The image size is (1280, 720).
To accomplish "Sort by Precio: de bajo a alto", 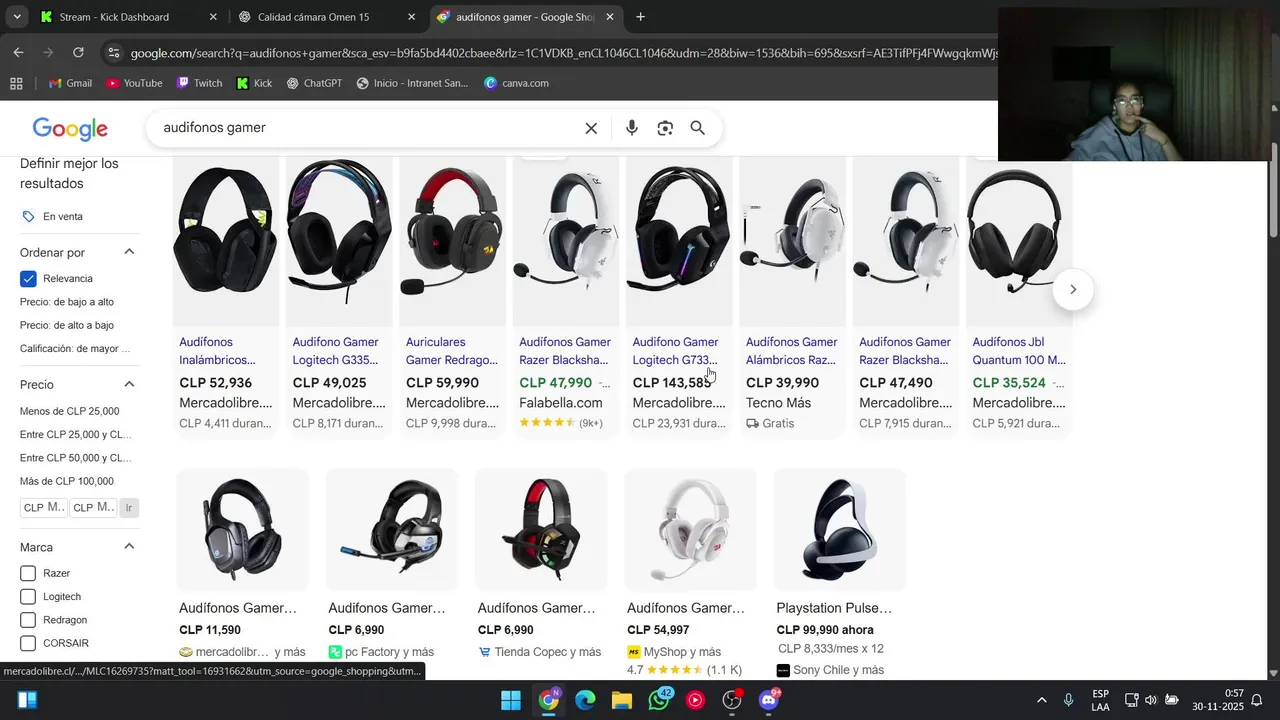I will tap(67, 302).
